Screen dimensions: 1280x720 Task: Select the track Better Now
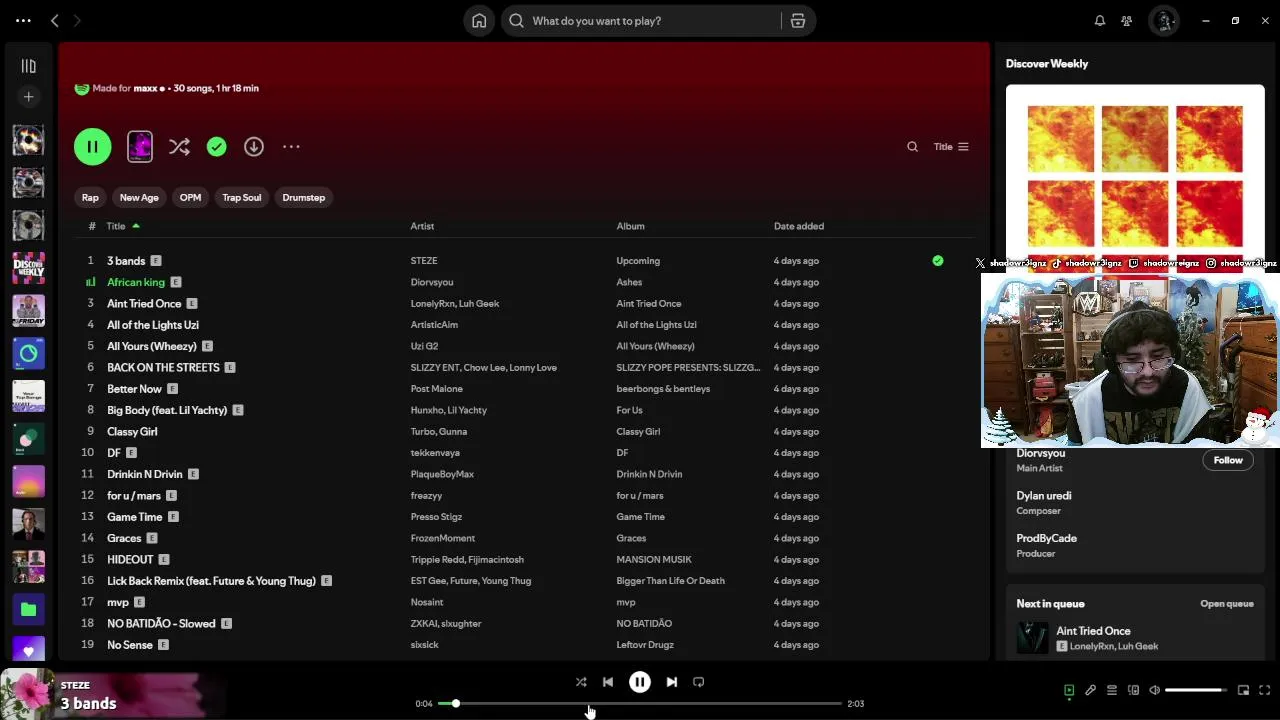pyautogui.click(x=134, y=389)
